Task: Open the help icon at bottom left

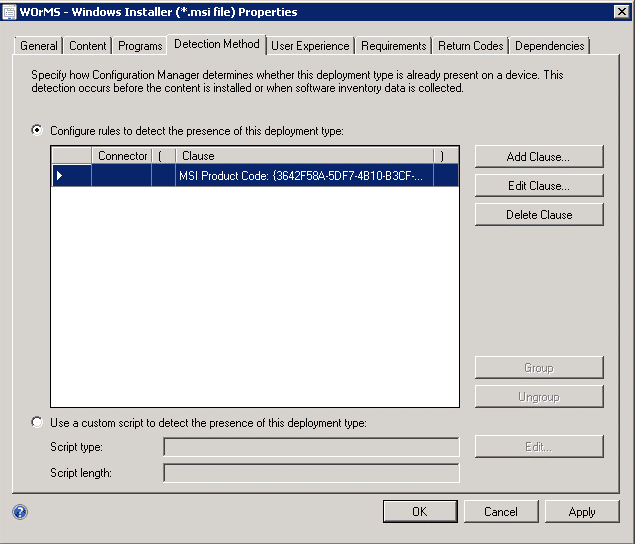Action: coord(20,512)
